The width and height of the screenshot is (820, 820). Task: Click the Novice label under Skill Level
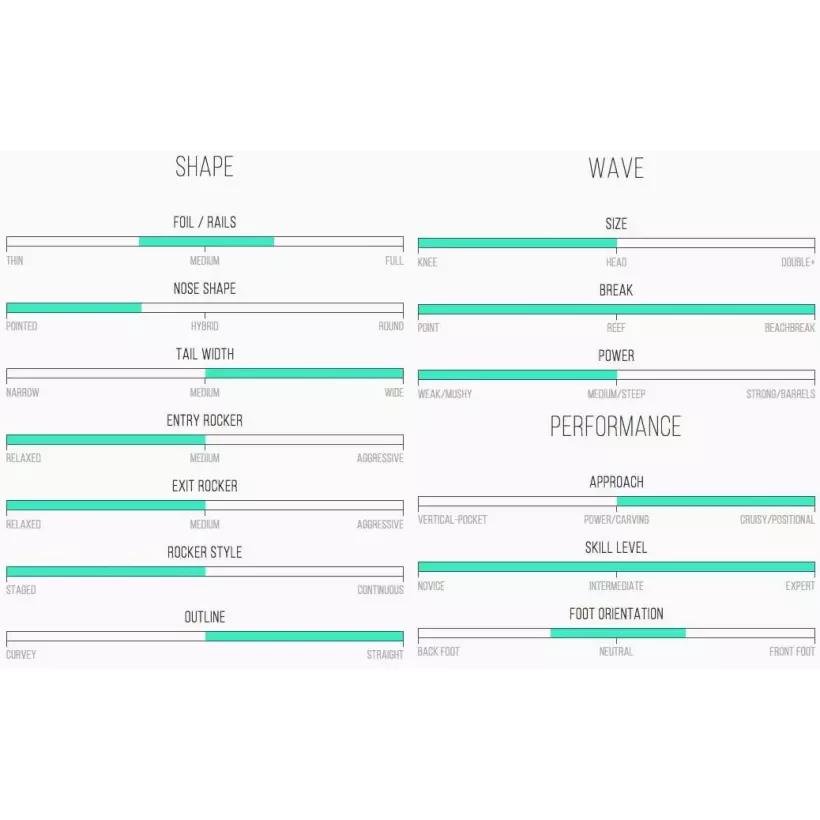431,586
